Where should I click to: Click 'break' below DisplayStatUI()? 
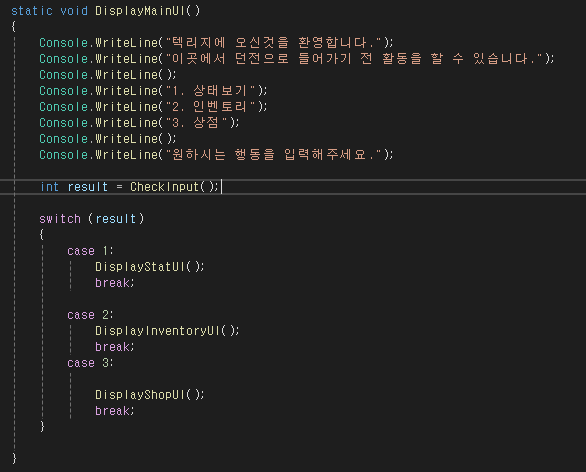point(112,283)
